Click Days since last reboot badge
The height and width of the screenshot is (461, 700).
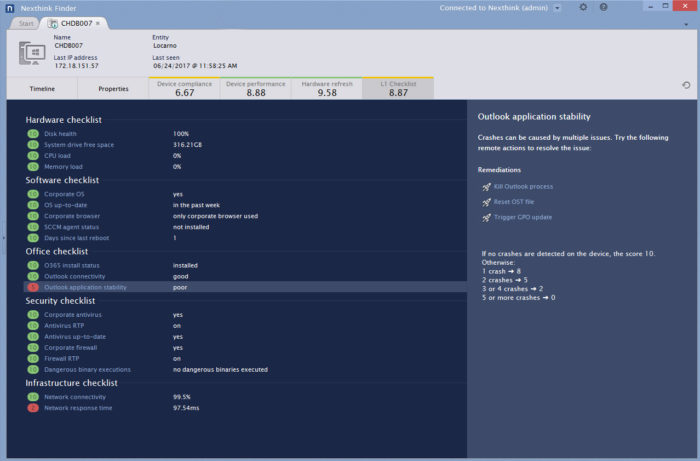click(x=33, y=238)
